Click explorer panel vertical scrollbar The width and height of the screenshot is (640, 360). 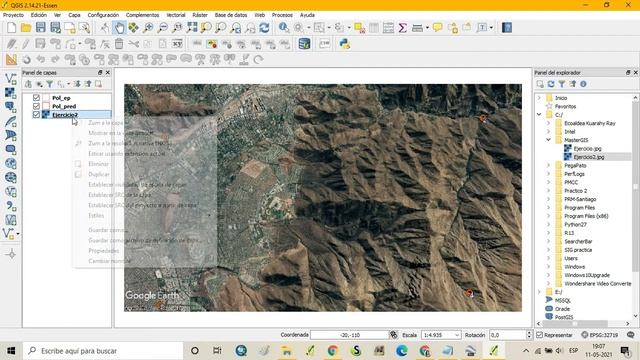635,187
